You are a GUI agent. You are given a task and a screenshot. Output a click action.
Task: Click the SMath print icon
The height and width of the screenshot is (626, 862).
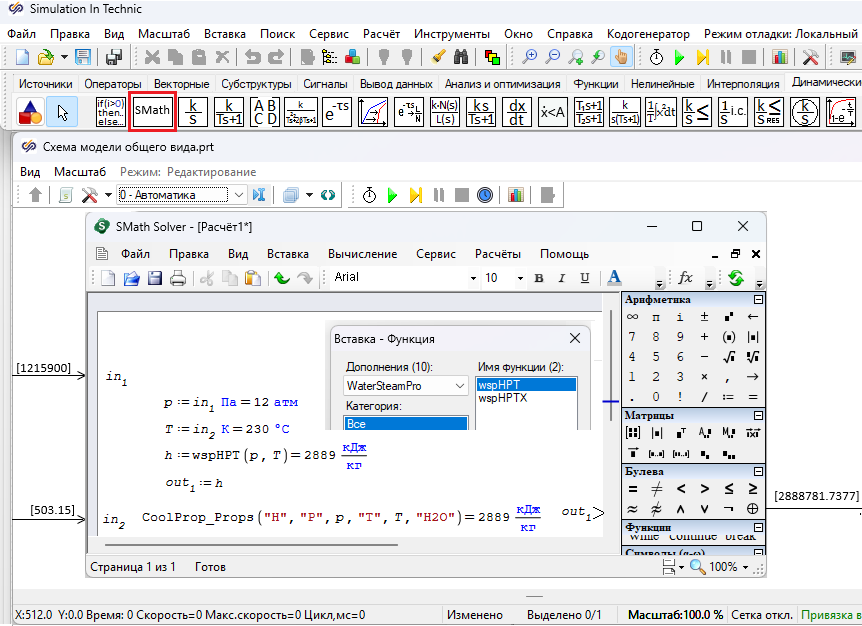(x=178, y=278)
